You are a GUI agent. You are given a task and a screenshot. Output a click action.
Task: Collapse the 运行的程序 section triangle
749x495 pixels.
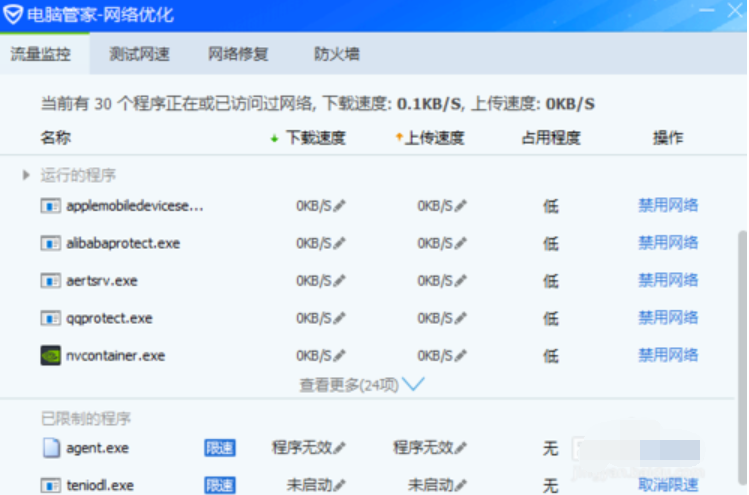pos(27,175)
